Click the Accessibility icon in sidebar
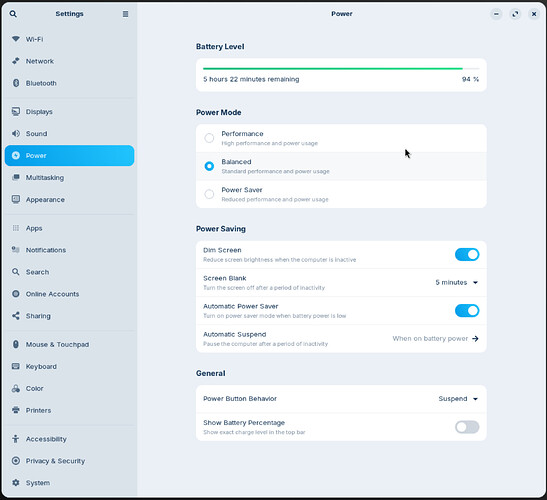This screenshot has width=547, height=500. [x=16, y=439]
